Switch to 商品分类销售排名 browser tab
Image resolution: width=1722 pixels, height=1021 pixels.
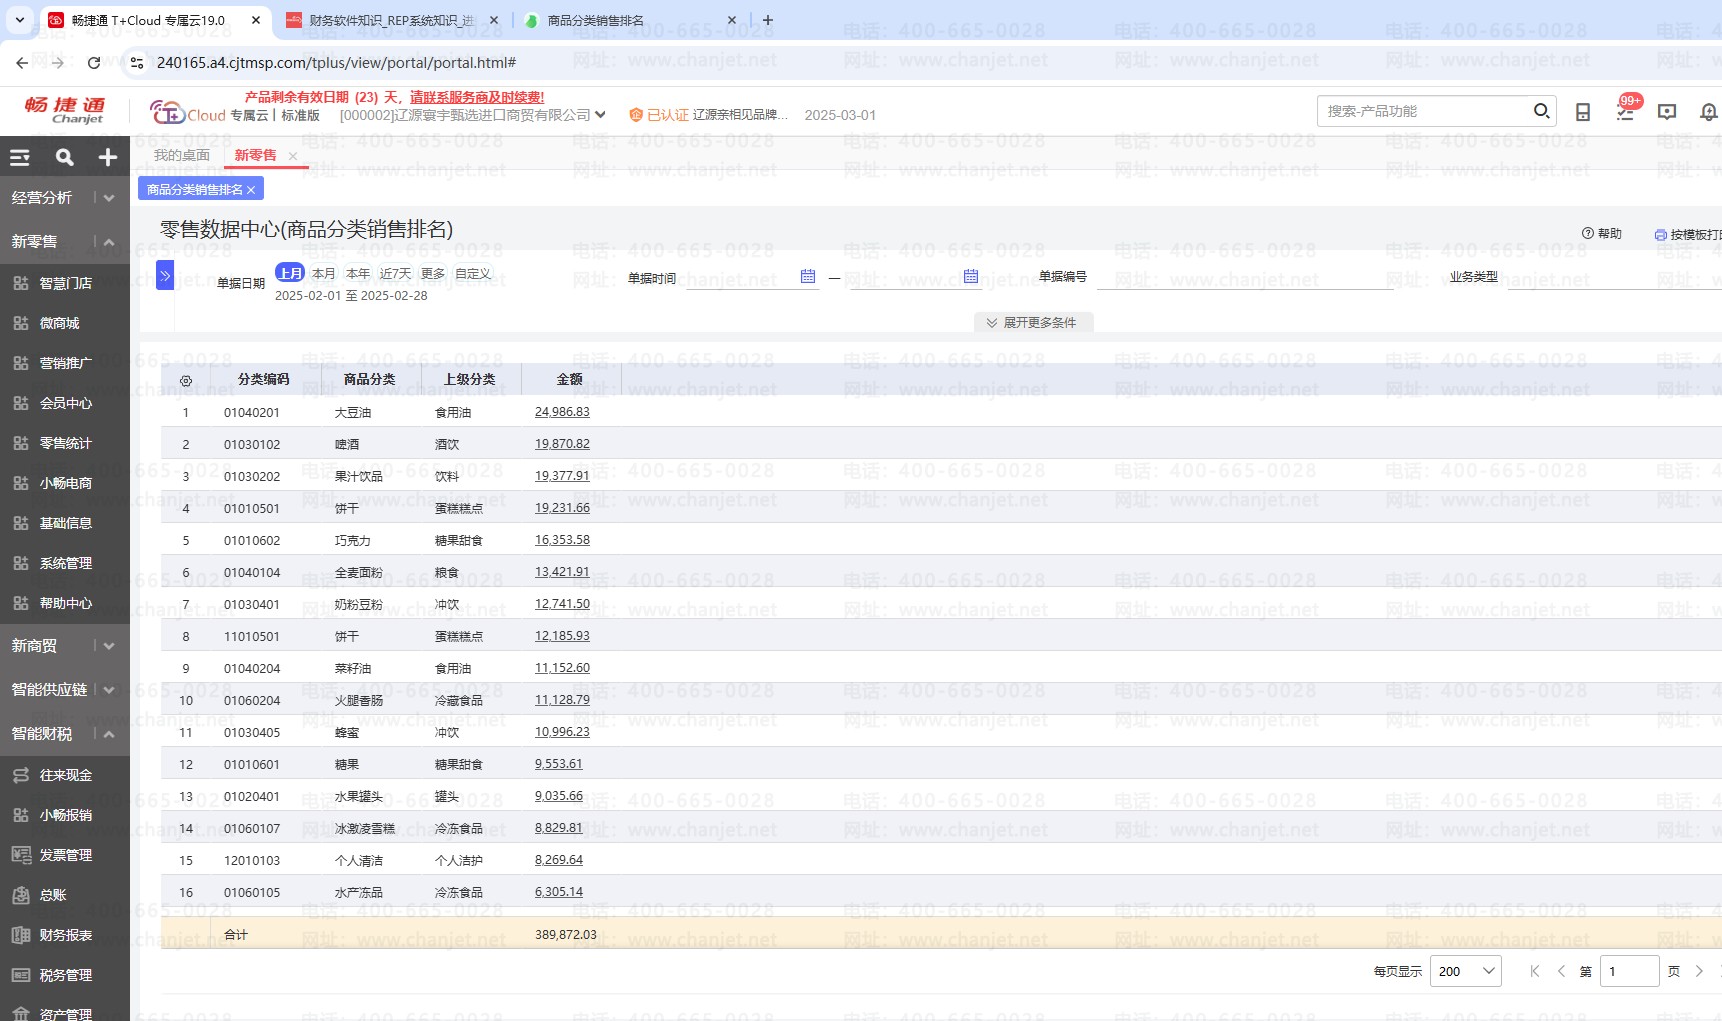[596, 20]
